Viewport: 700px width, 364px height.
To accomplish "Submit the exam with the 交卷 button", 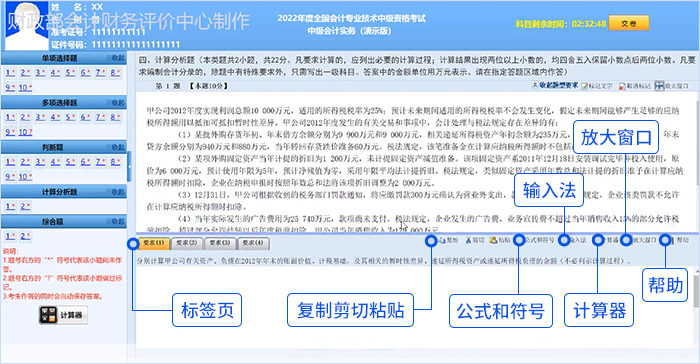I will 629,24.
